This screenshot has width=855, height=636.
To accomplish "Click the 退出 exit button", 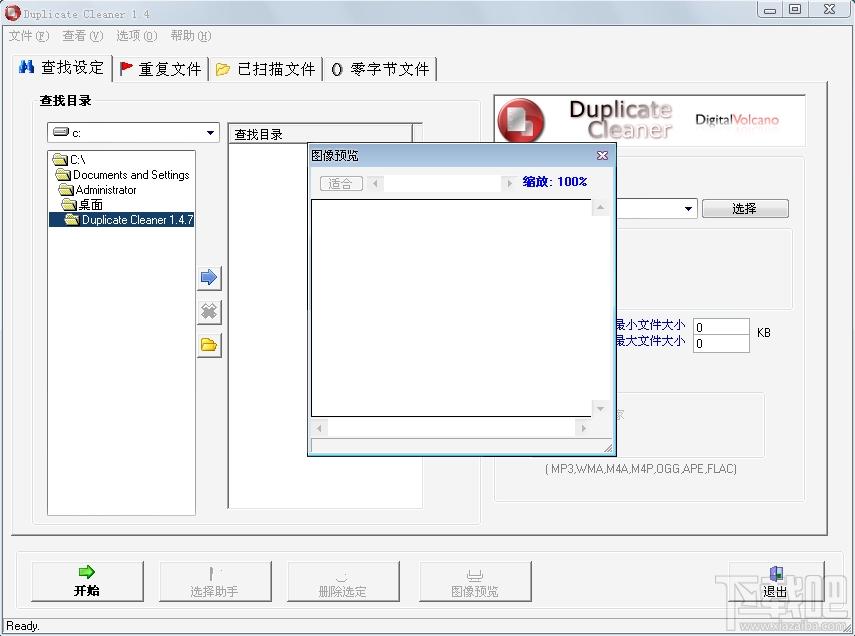I will [x=776, y=581].
